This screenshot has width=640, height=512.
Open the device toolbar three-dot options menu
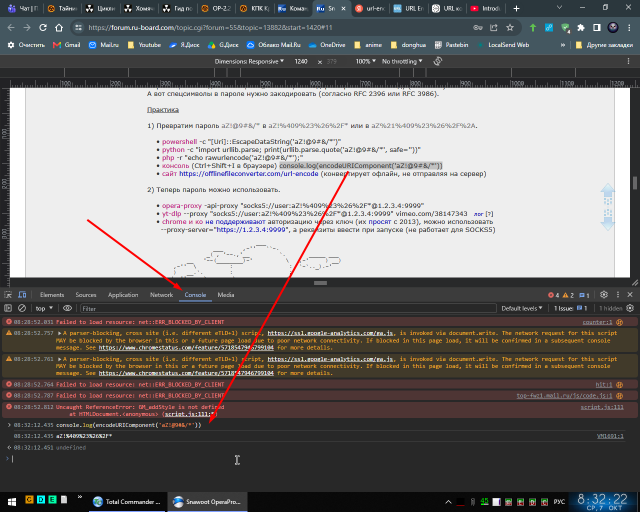point(629,61)
